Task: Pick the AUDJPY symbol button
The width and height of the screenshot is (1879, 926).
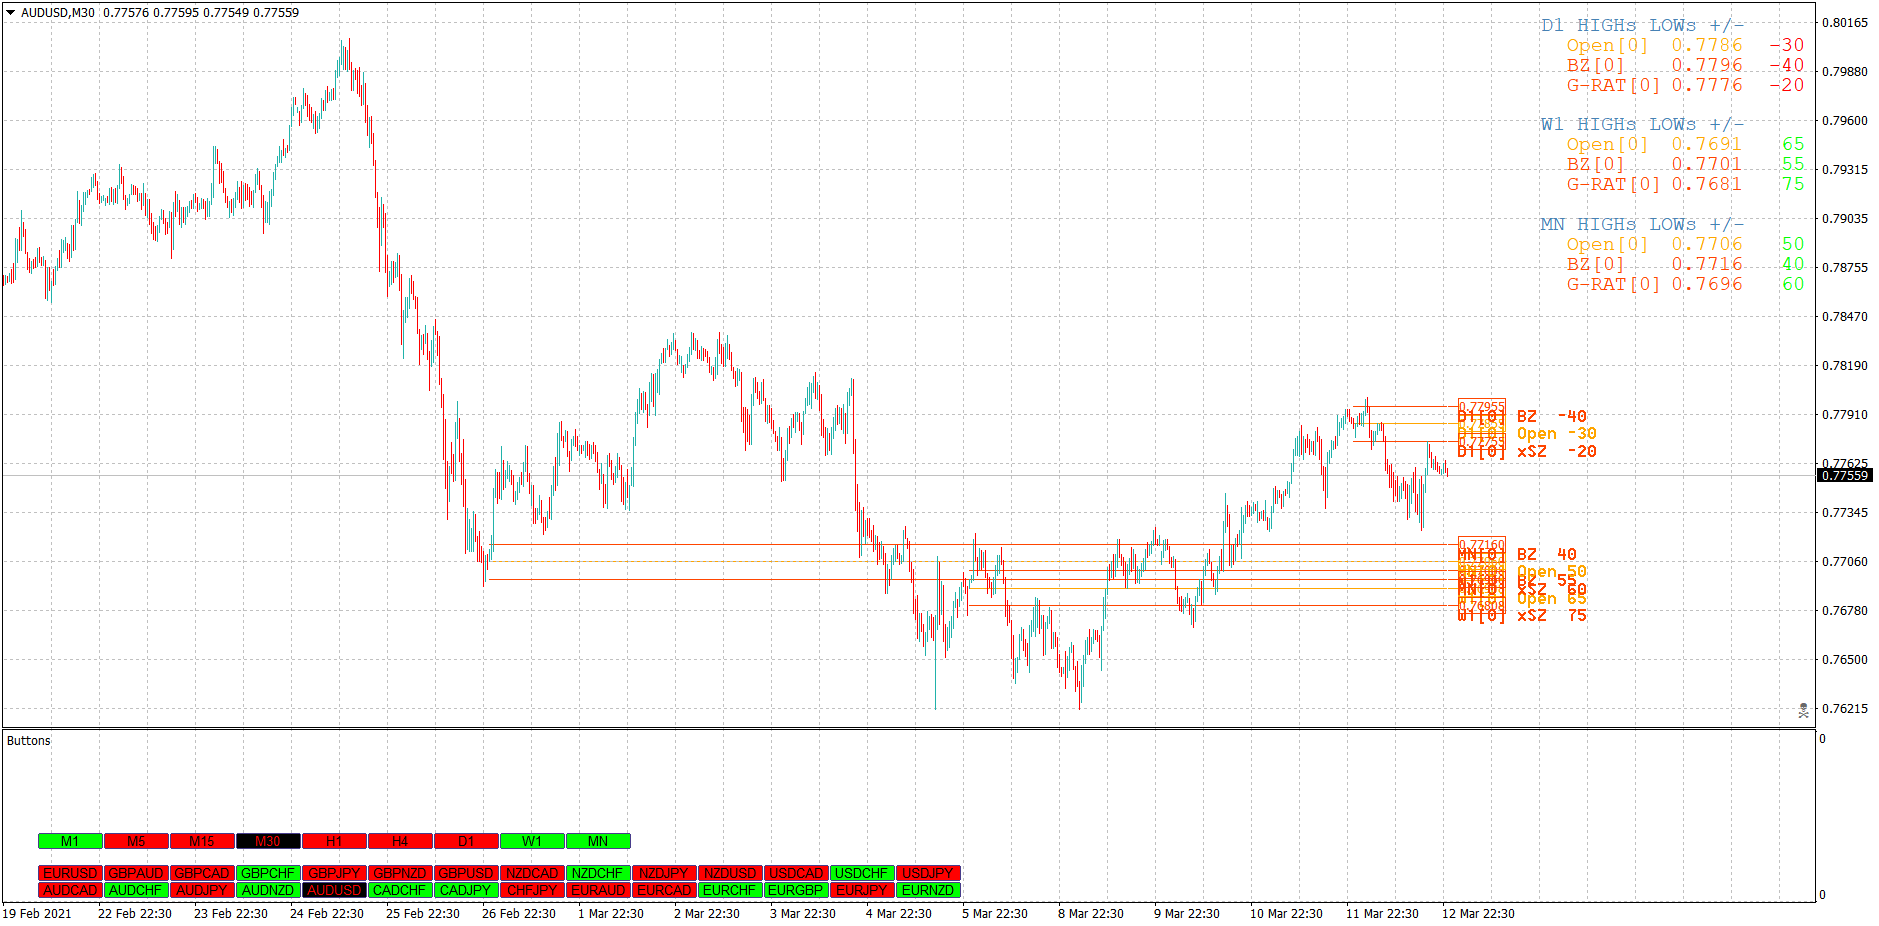Action: pos(202,890)
